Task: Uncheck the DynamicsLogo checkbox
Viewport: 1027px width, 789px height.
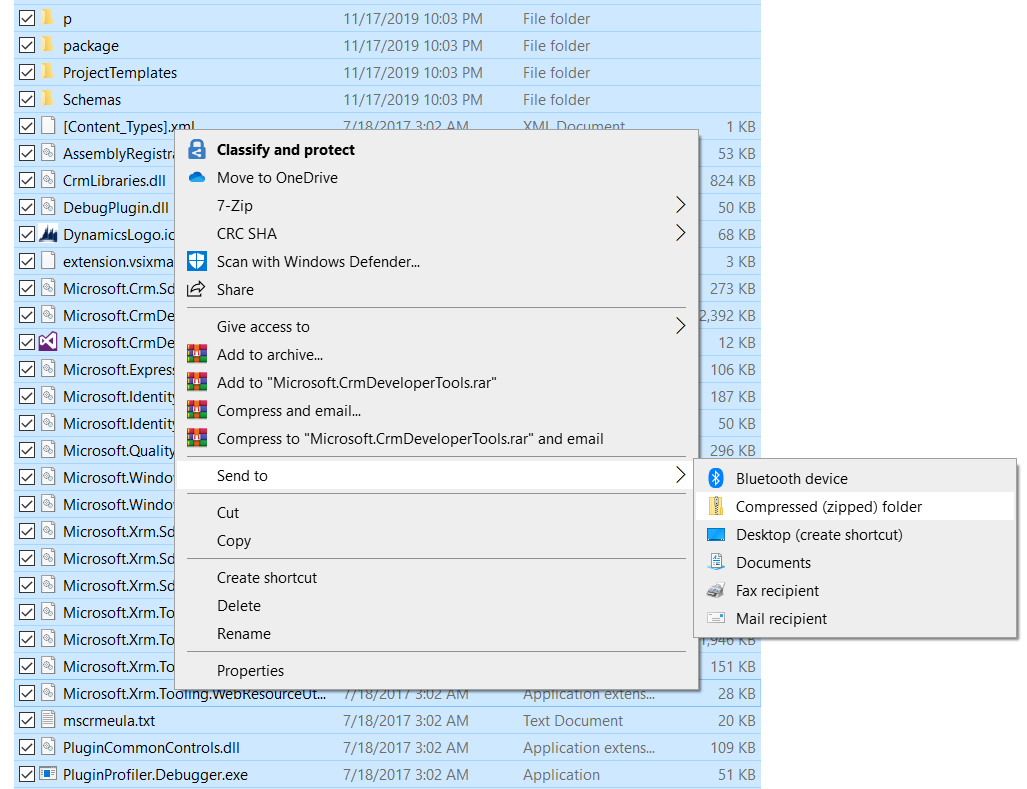Action: pos(27,234)
